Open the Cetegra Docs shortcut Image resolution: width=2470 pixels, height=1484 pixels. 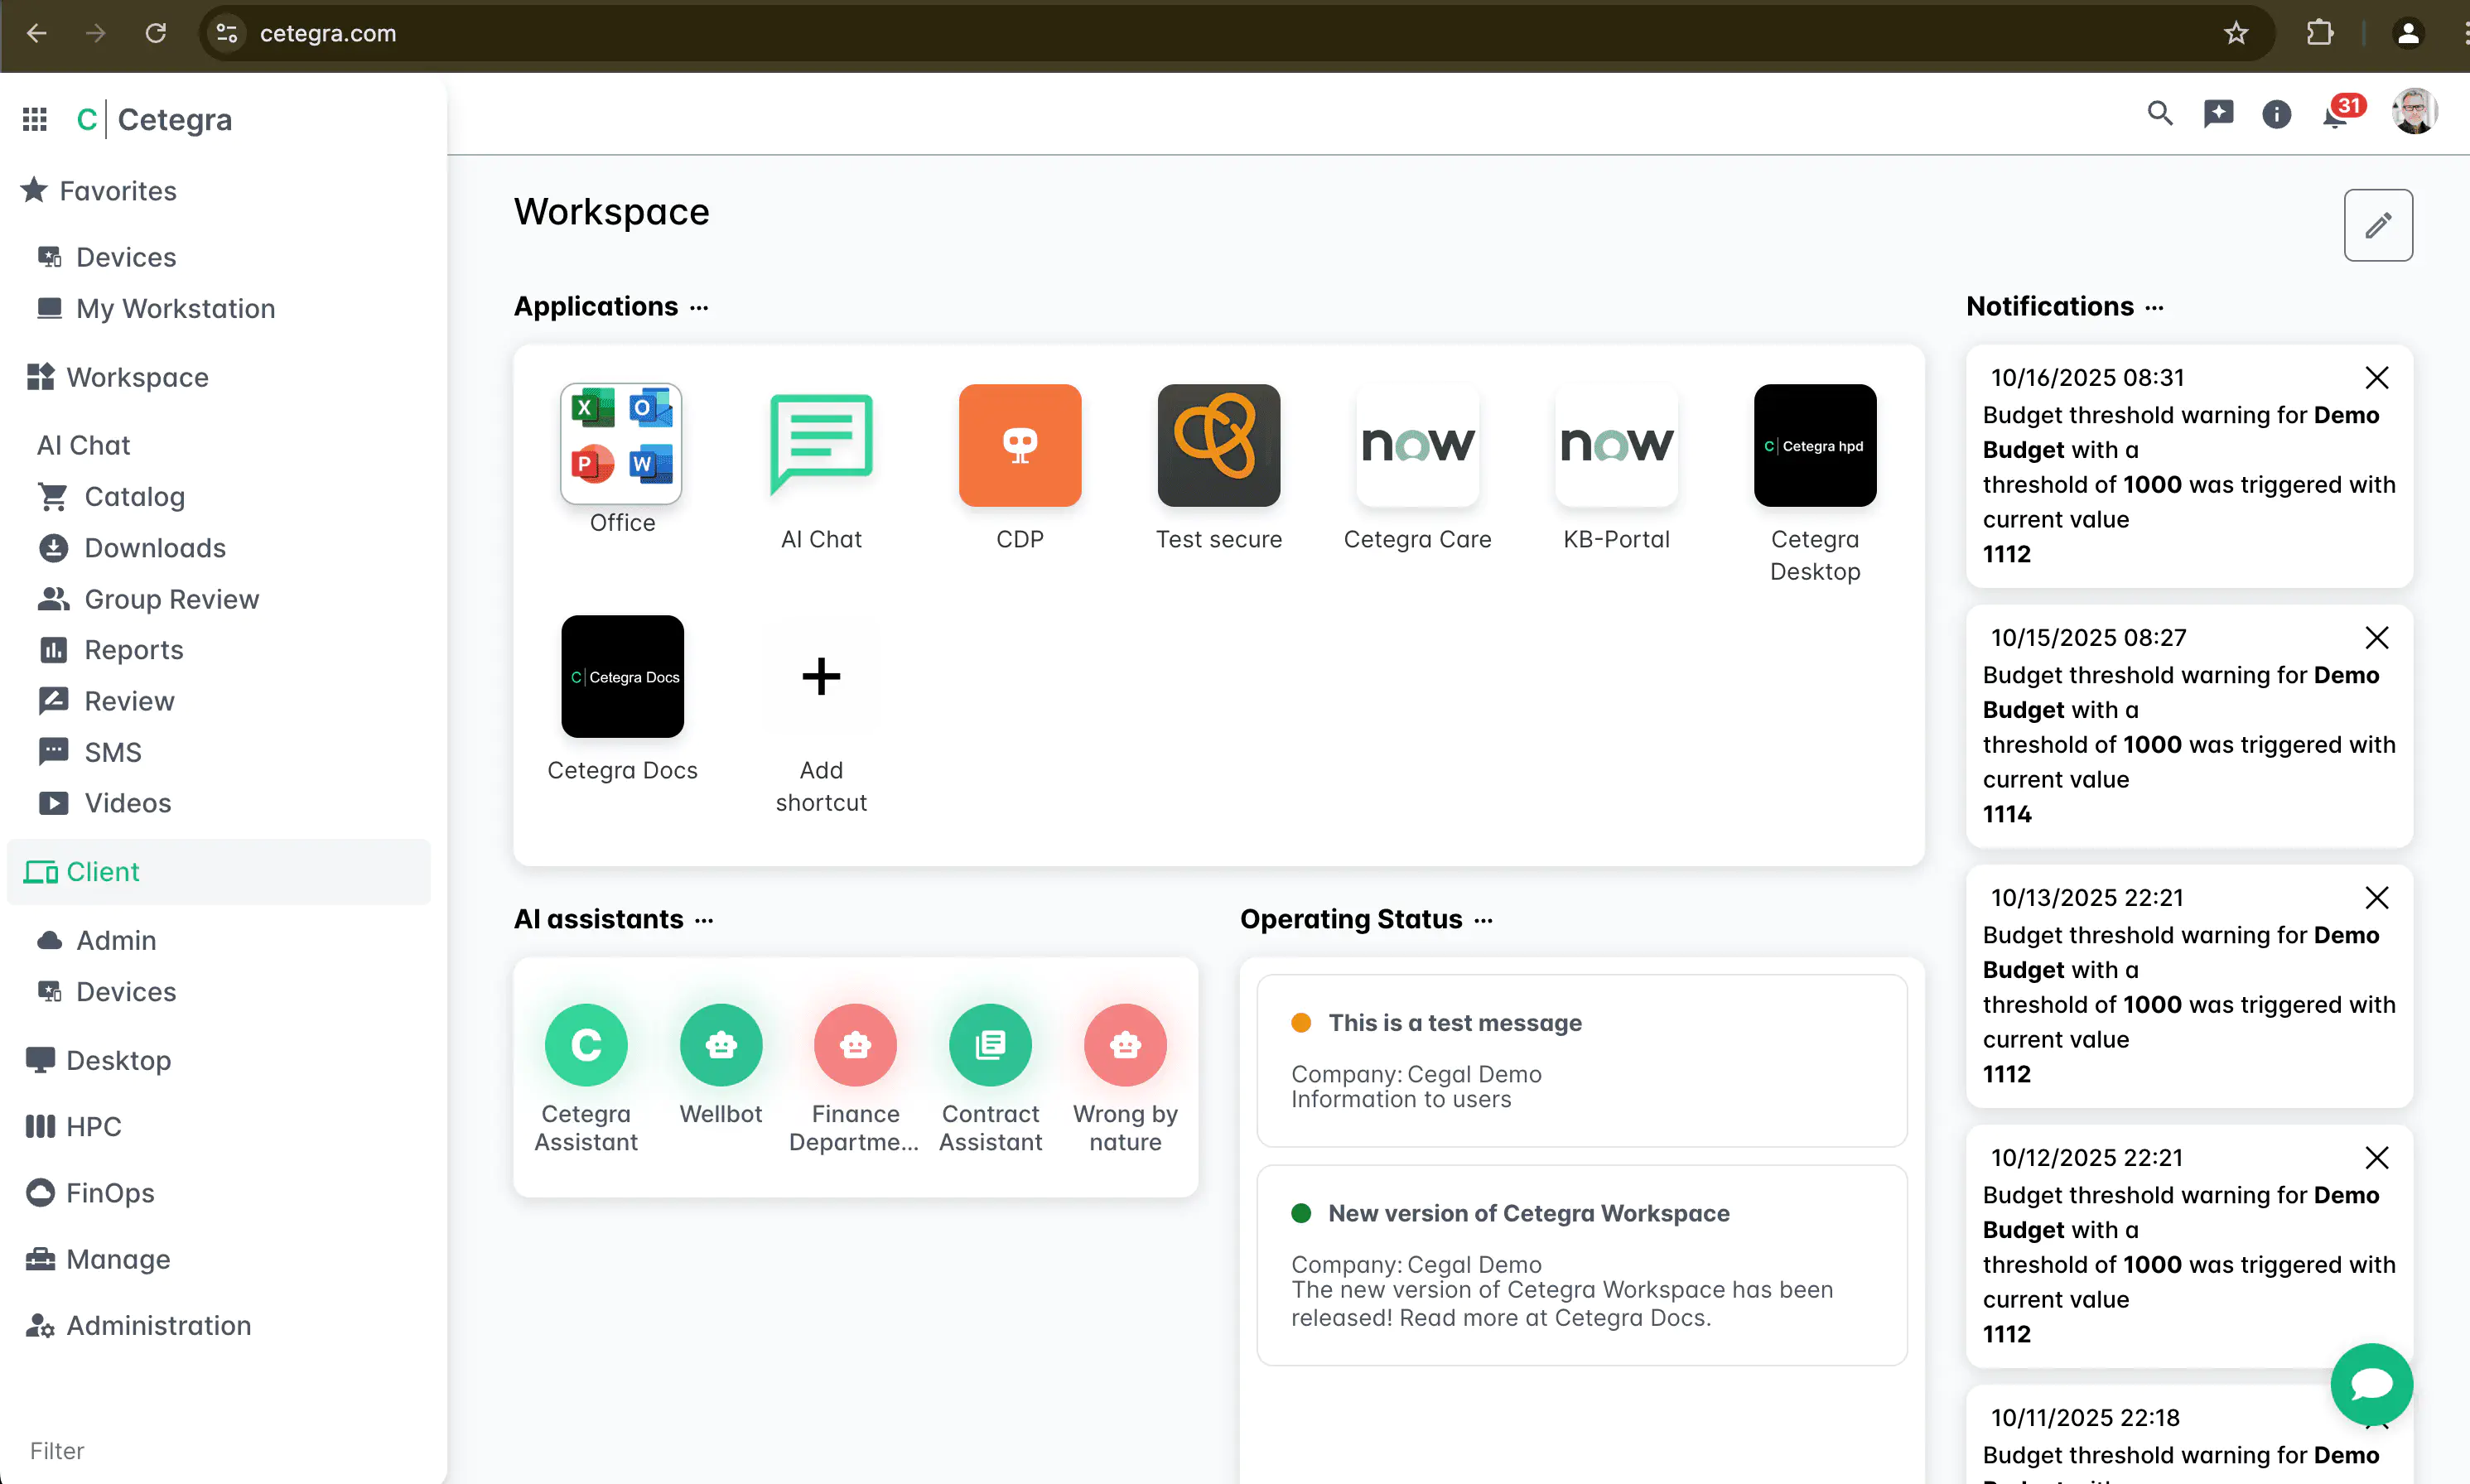point(622,677)
